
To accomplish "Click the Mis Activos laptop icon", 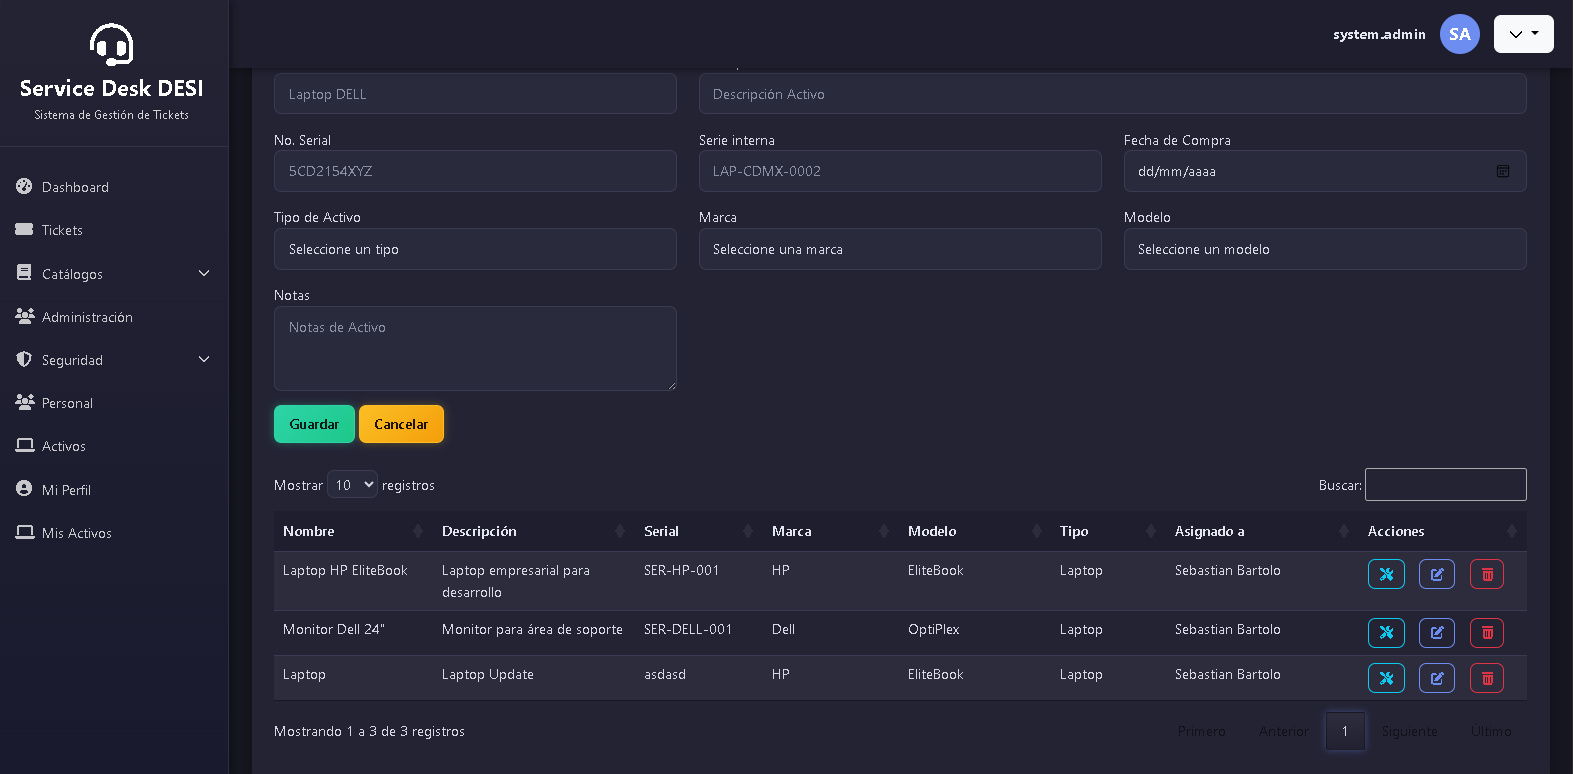I will pyautogui.click(x=25, y=532).
